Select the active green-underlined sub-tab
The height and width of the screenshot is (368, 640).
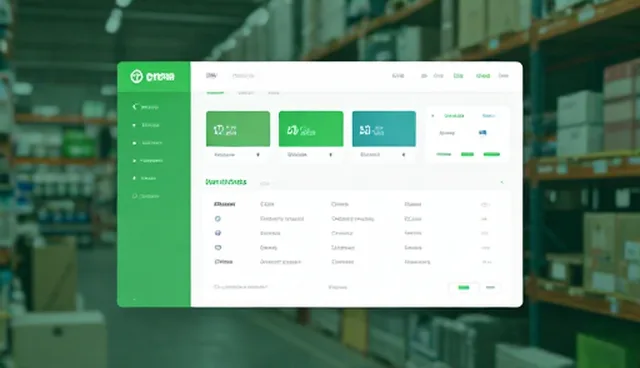pos(215,92)
